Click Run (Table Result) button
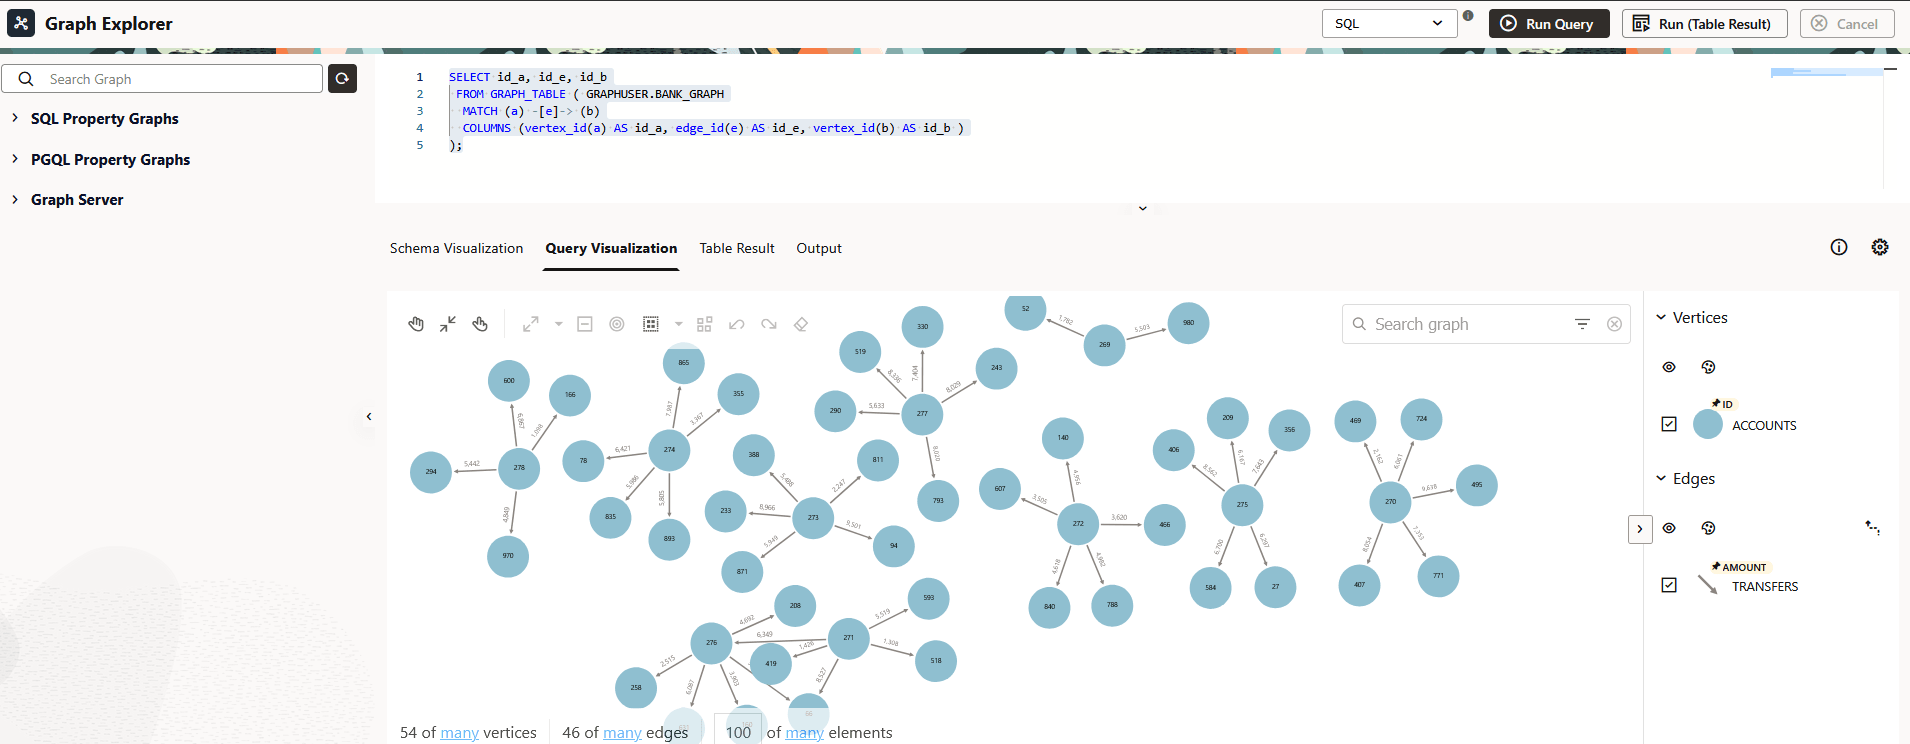 click(1703, 23)
